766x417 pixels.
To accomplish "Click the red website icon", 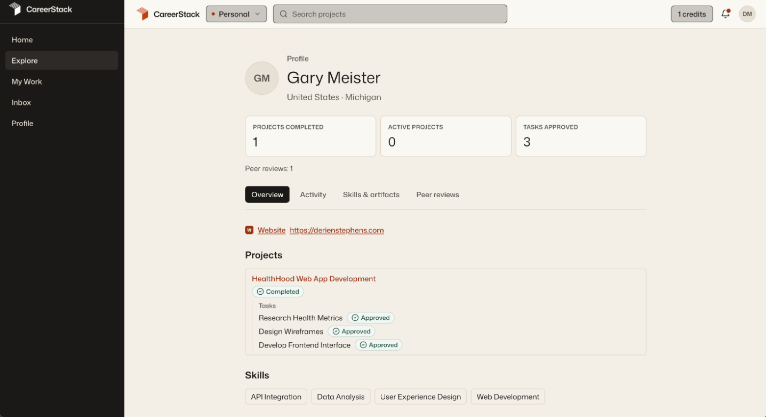I will point(249,230).
